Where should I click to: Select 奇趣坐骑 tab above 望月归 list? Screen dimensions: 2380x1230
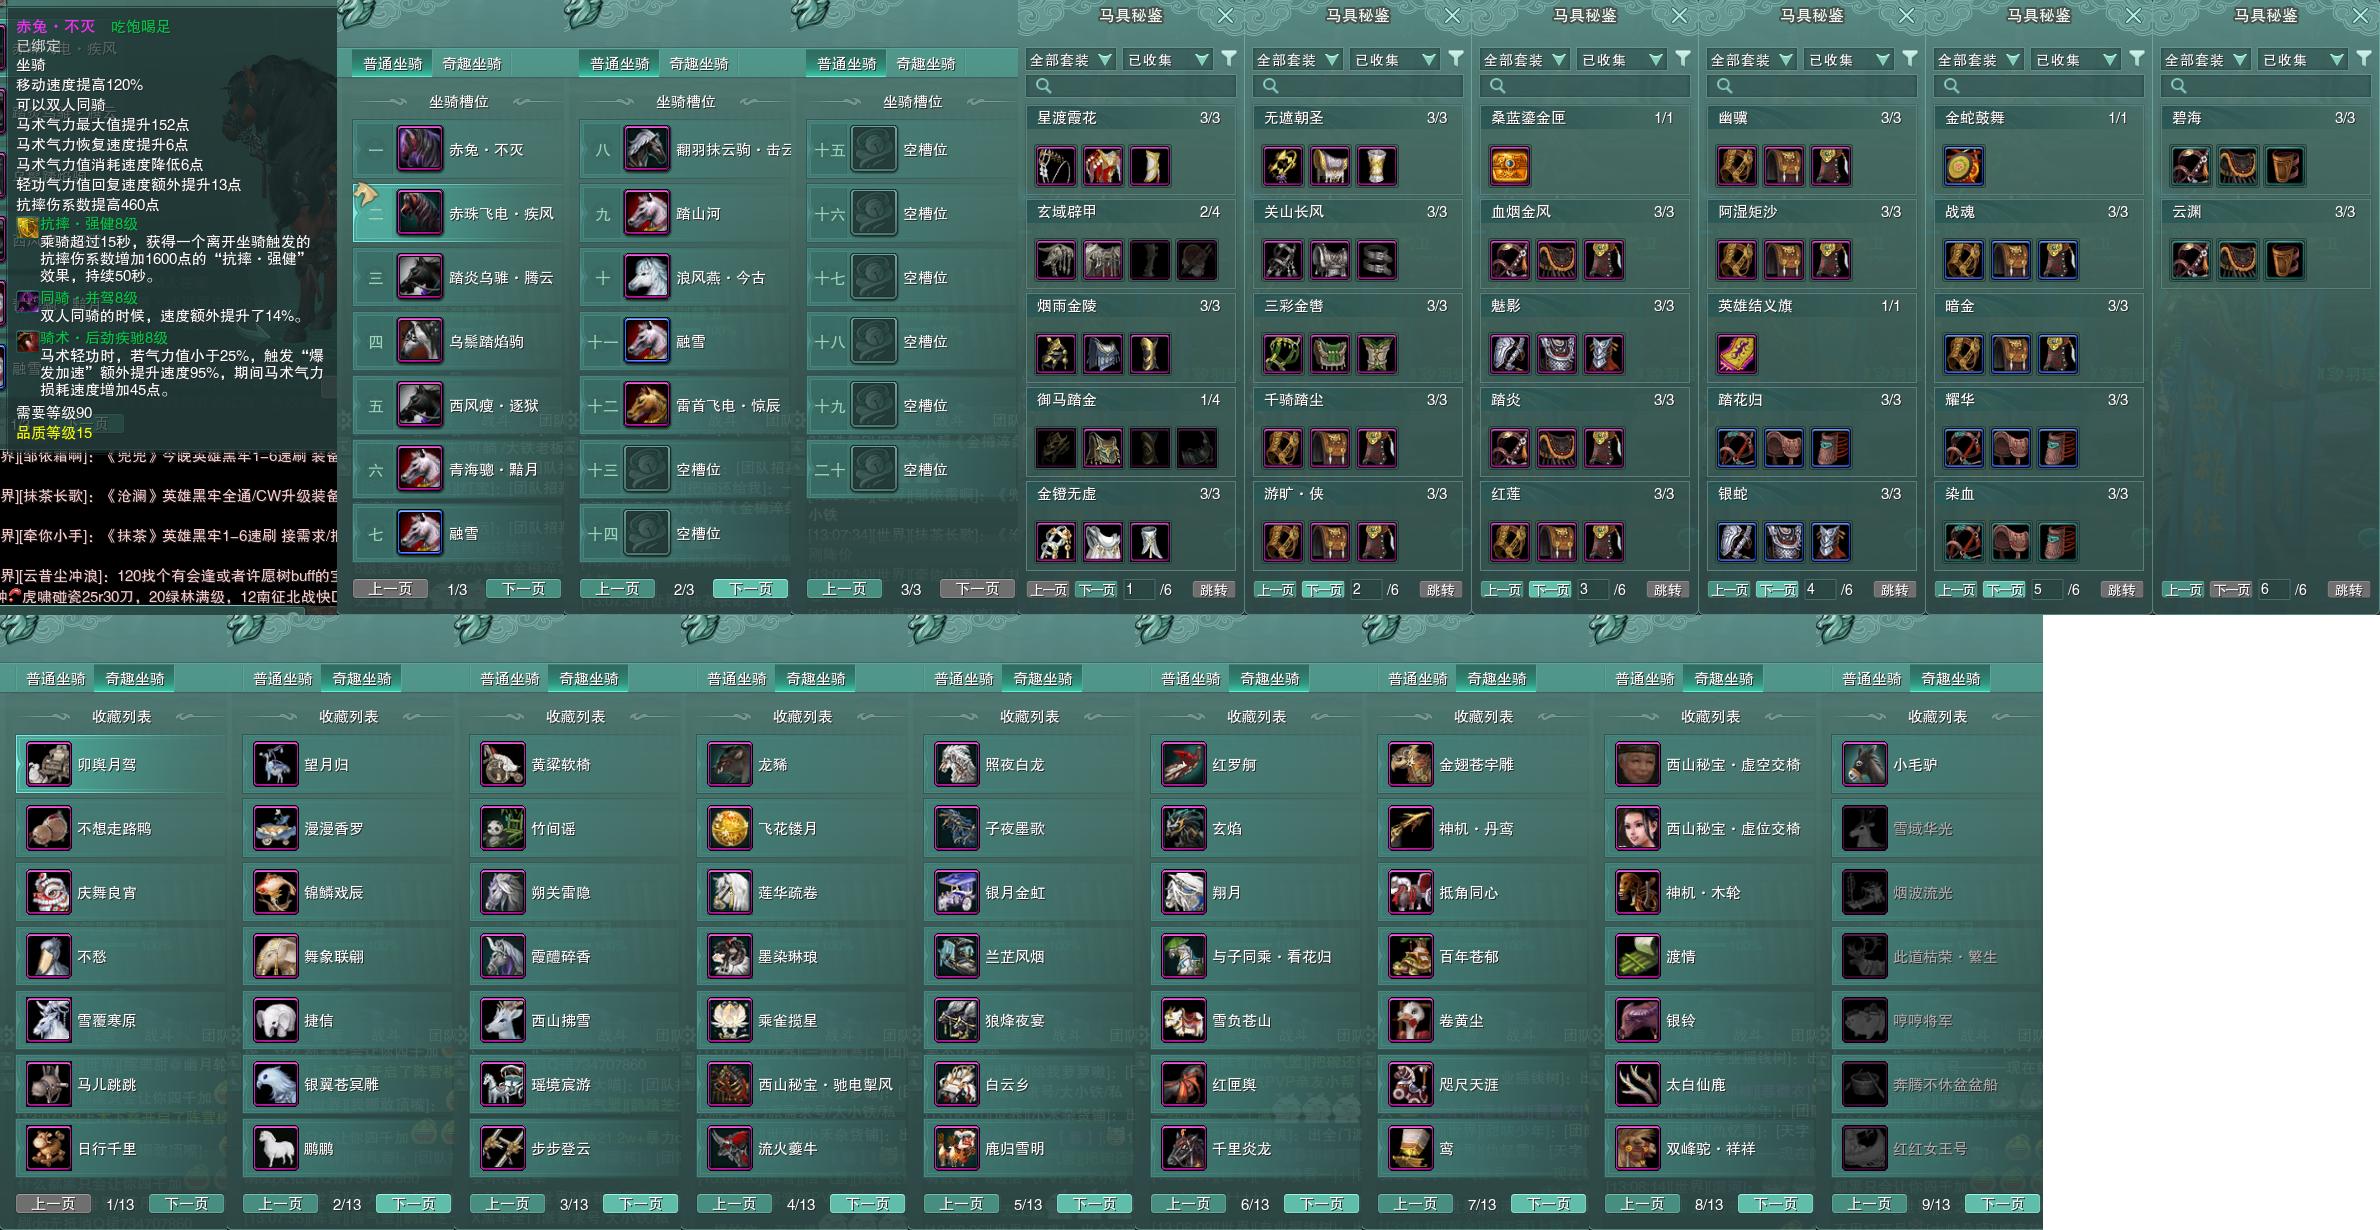[362, 679]
